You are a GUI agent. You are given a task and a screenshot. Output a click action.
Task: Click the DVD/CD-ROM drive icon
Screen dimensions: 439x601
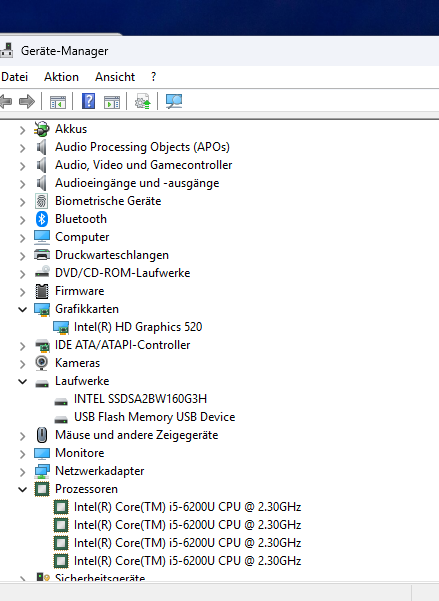click(x=41, y=273)
